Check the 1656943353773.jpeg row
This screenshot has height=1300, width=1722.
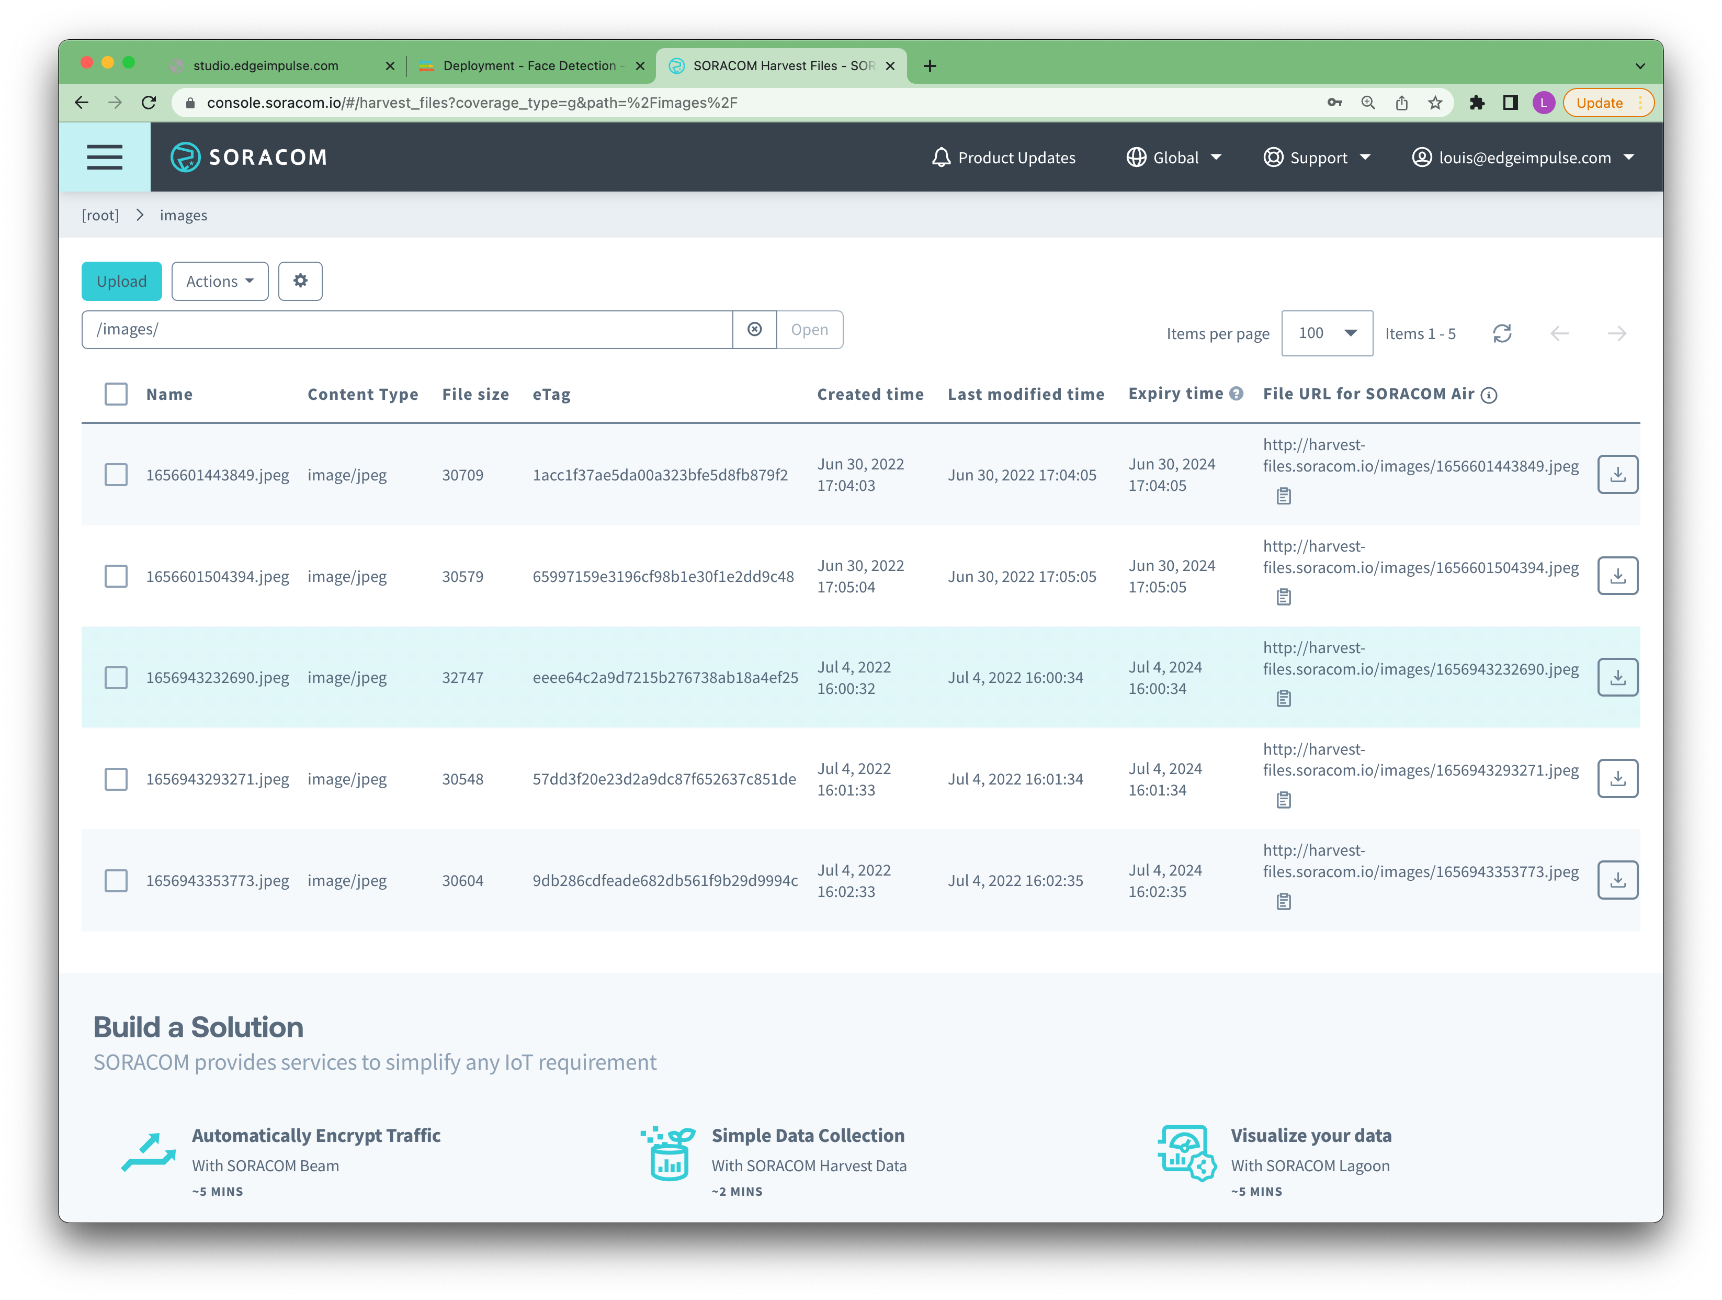click(x=116, y=880)
